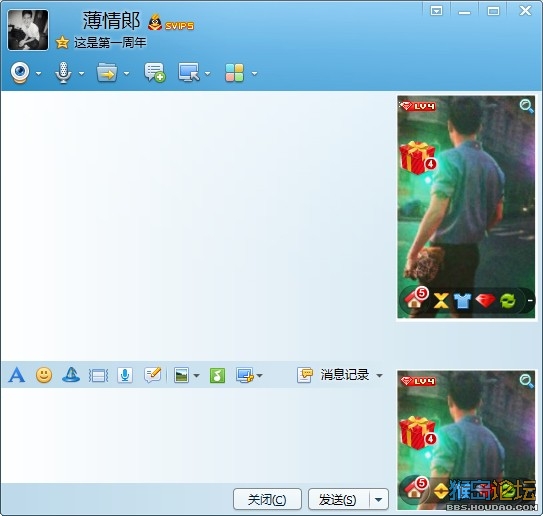Image resolution: width=543 pixels, height=516 pixels.
Task: Click signature text 这是第一周年
Action: [110, 43]
